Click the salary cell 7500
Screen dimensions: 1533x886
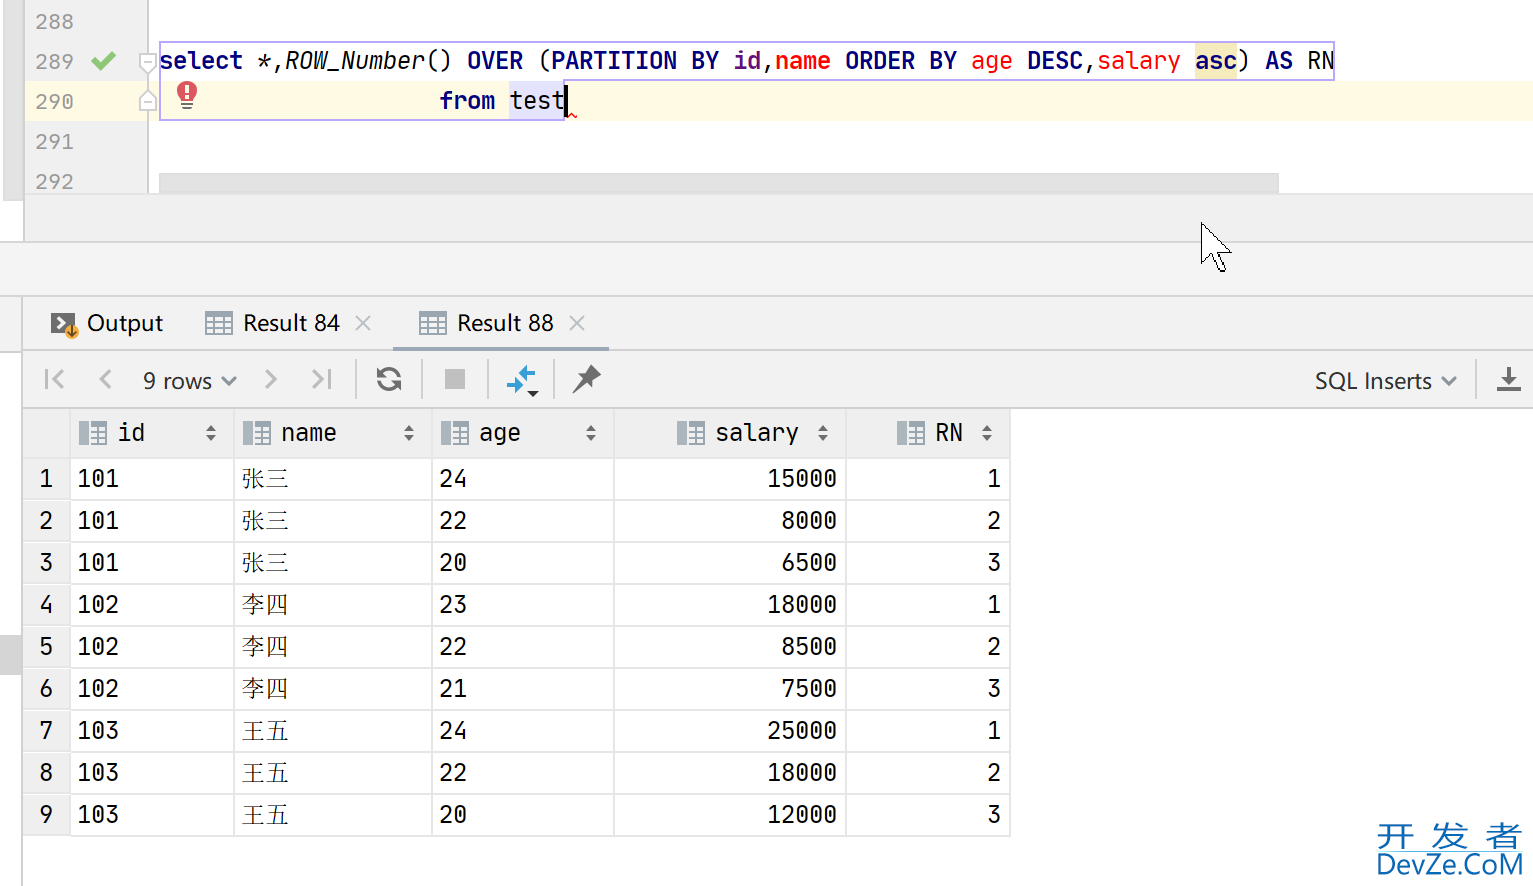coord(730,689)
